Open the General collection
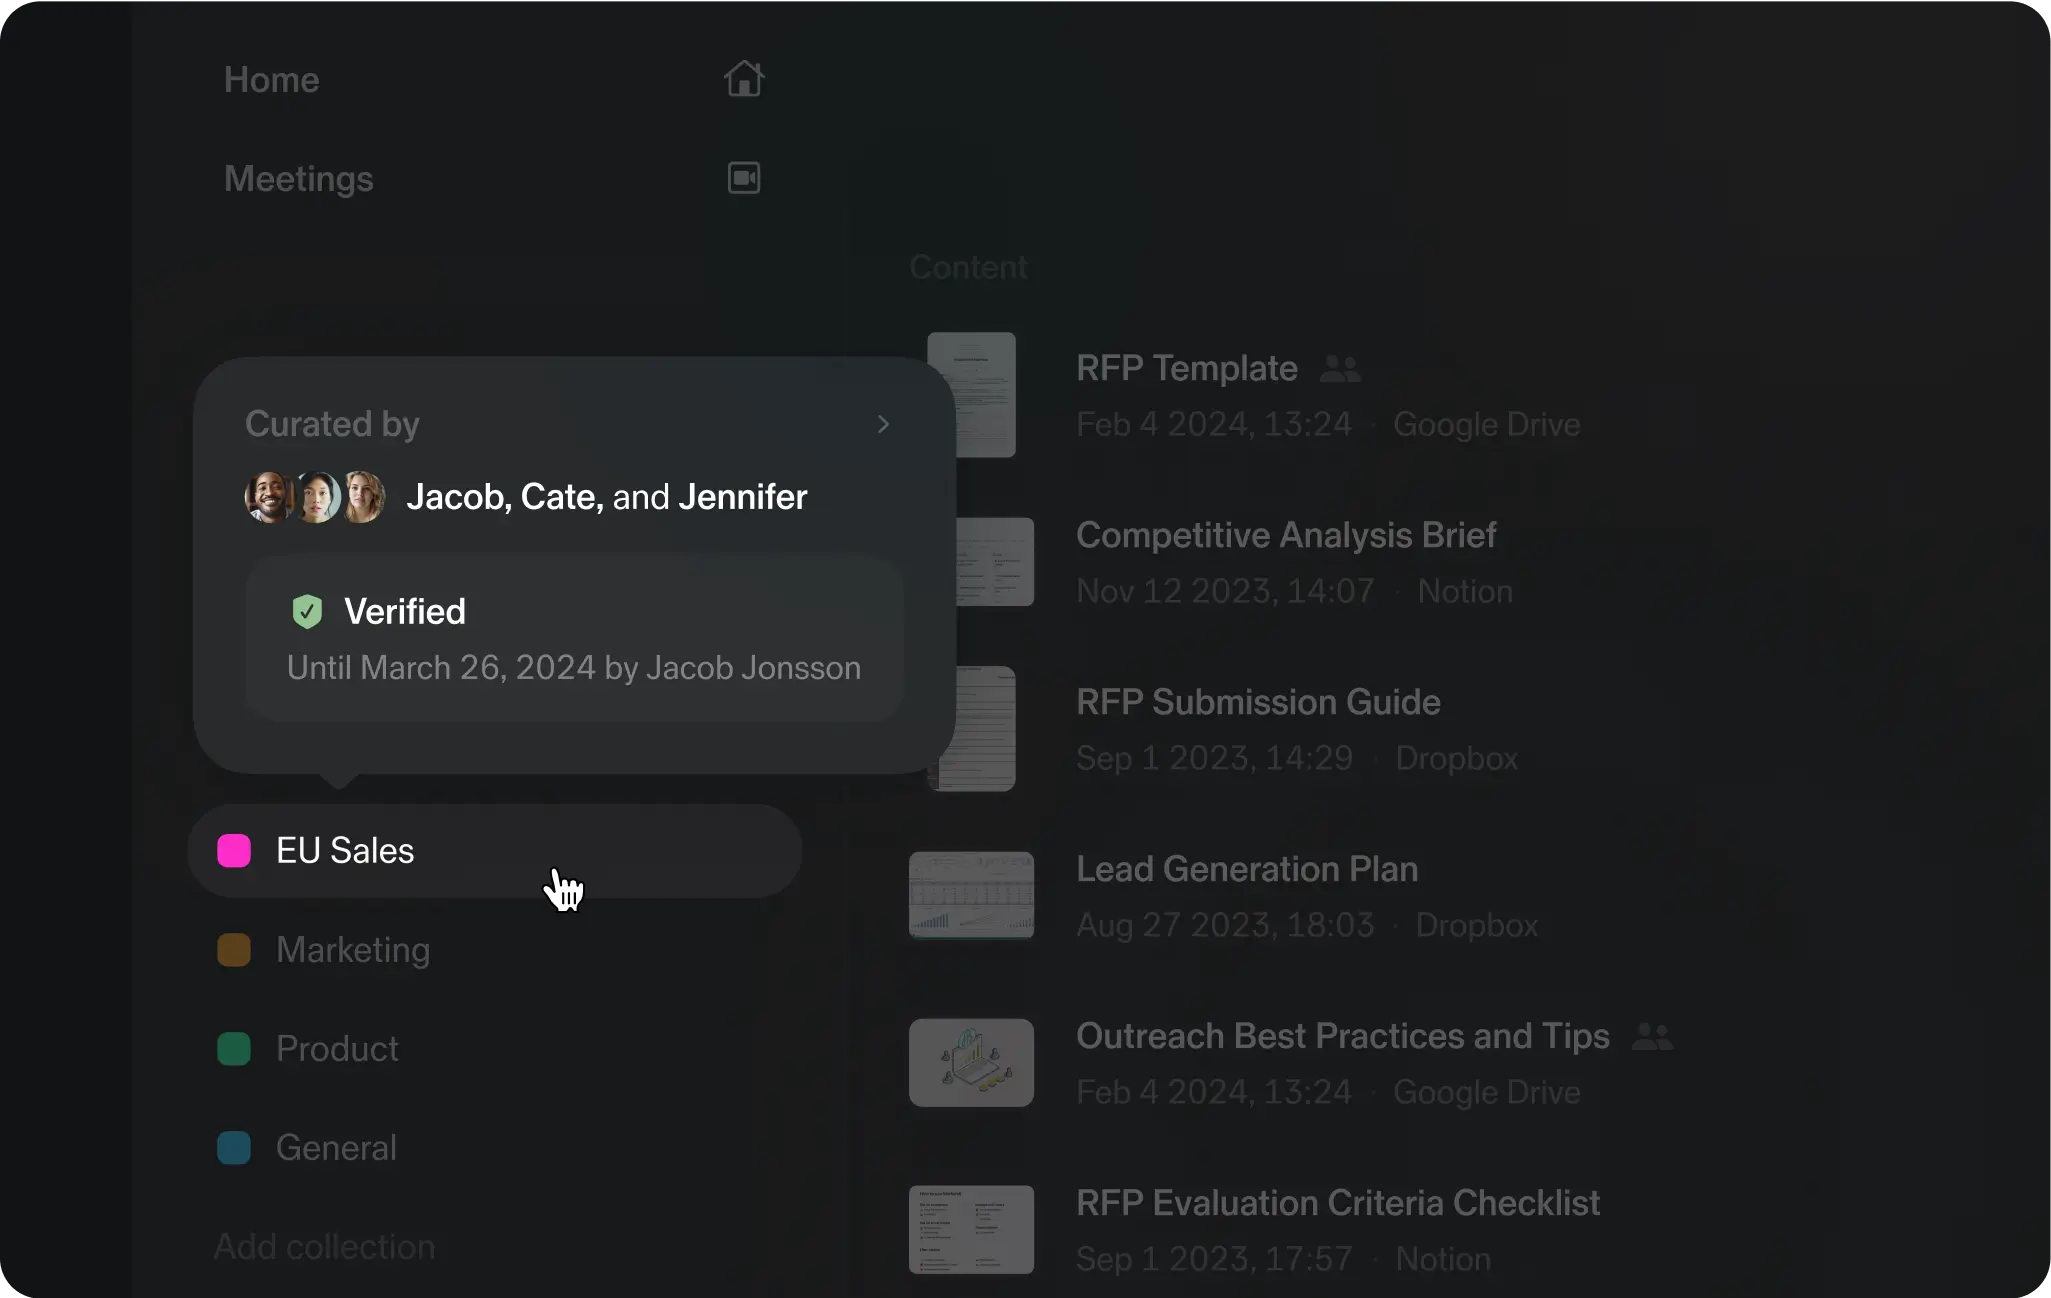The height and width of the screenshot is (1298, 2051). tap(335, 1147)
